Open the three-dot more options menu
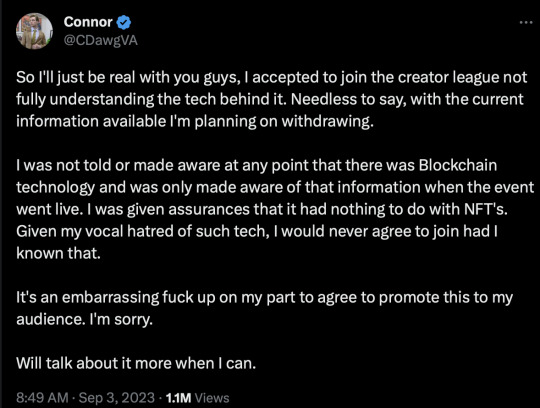540x408 pixels. (526, 22)
